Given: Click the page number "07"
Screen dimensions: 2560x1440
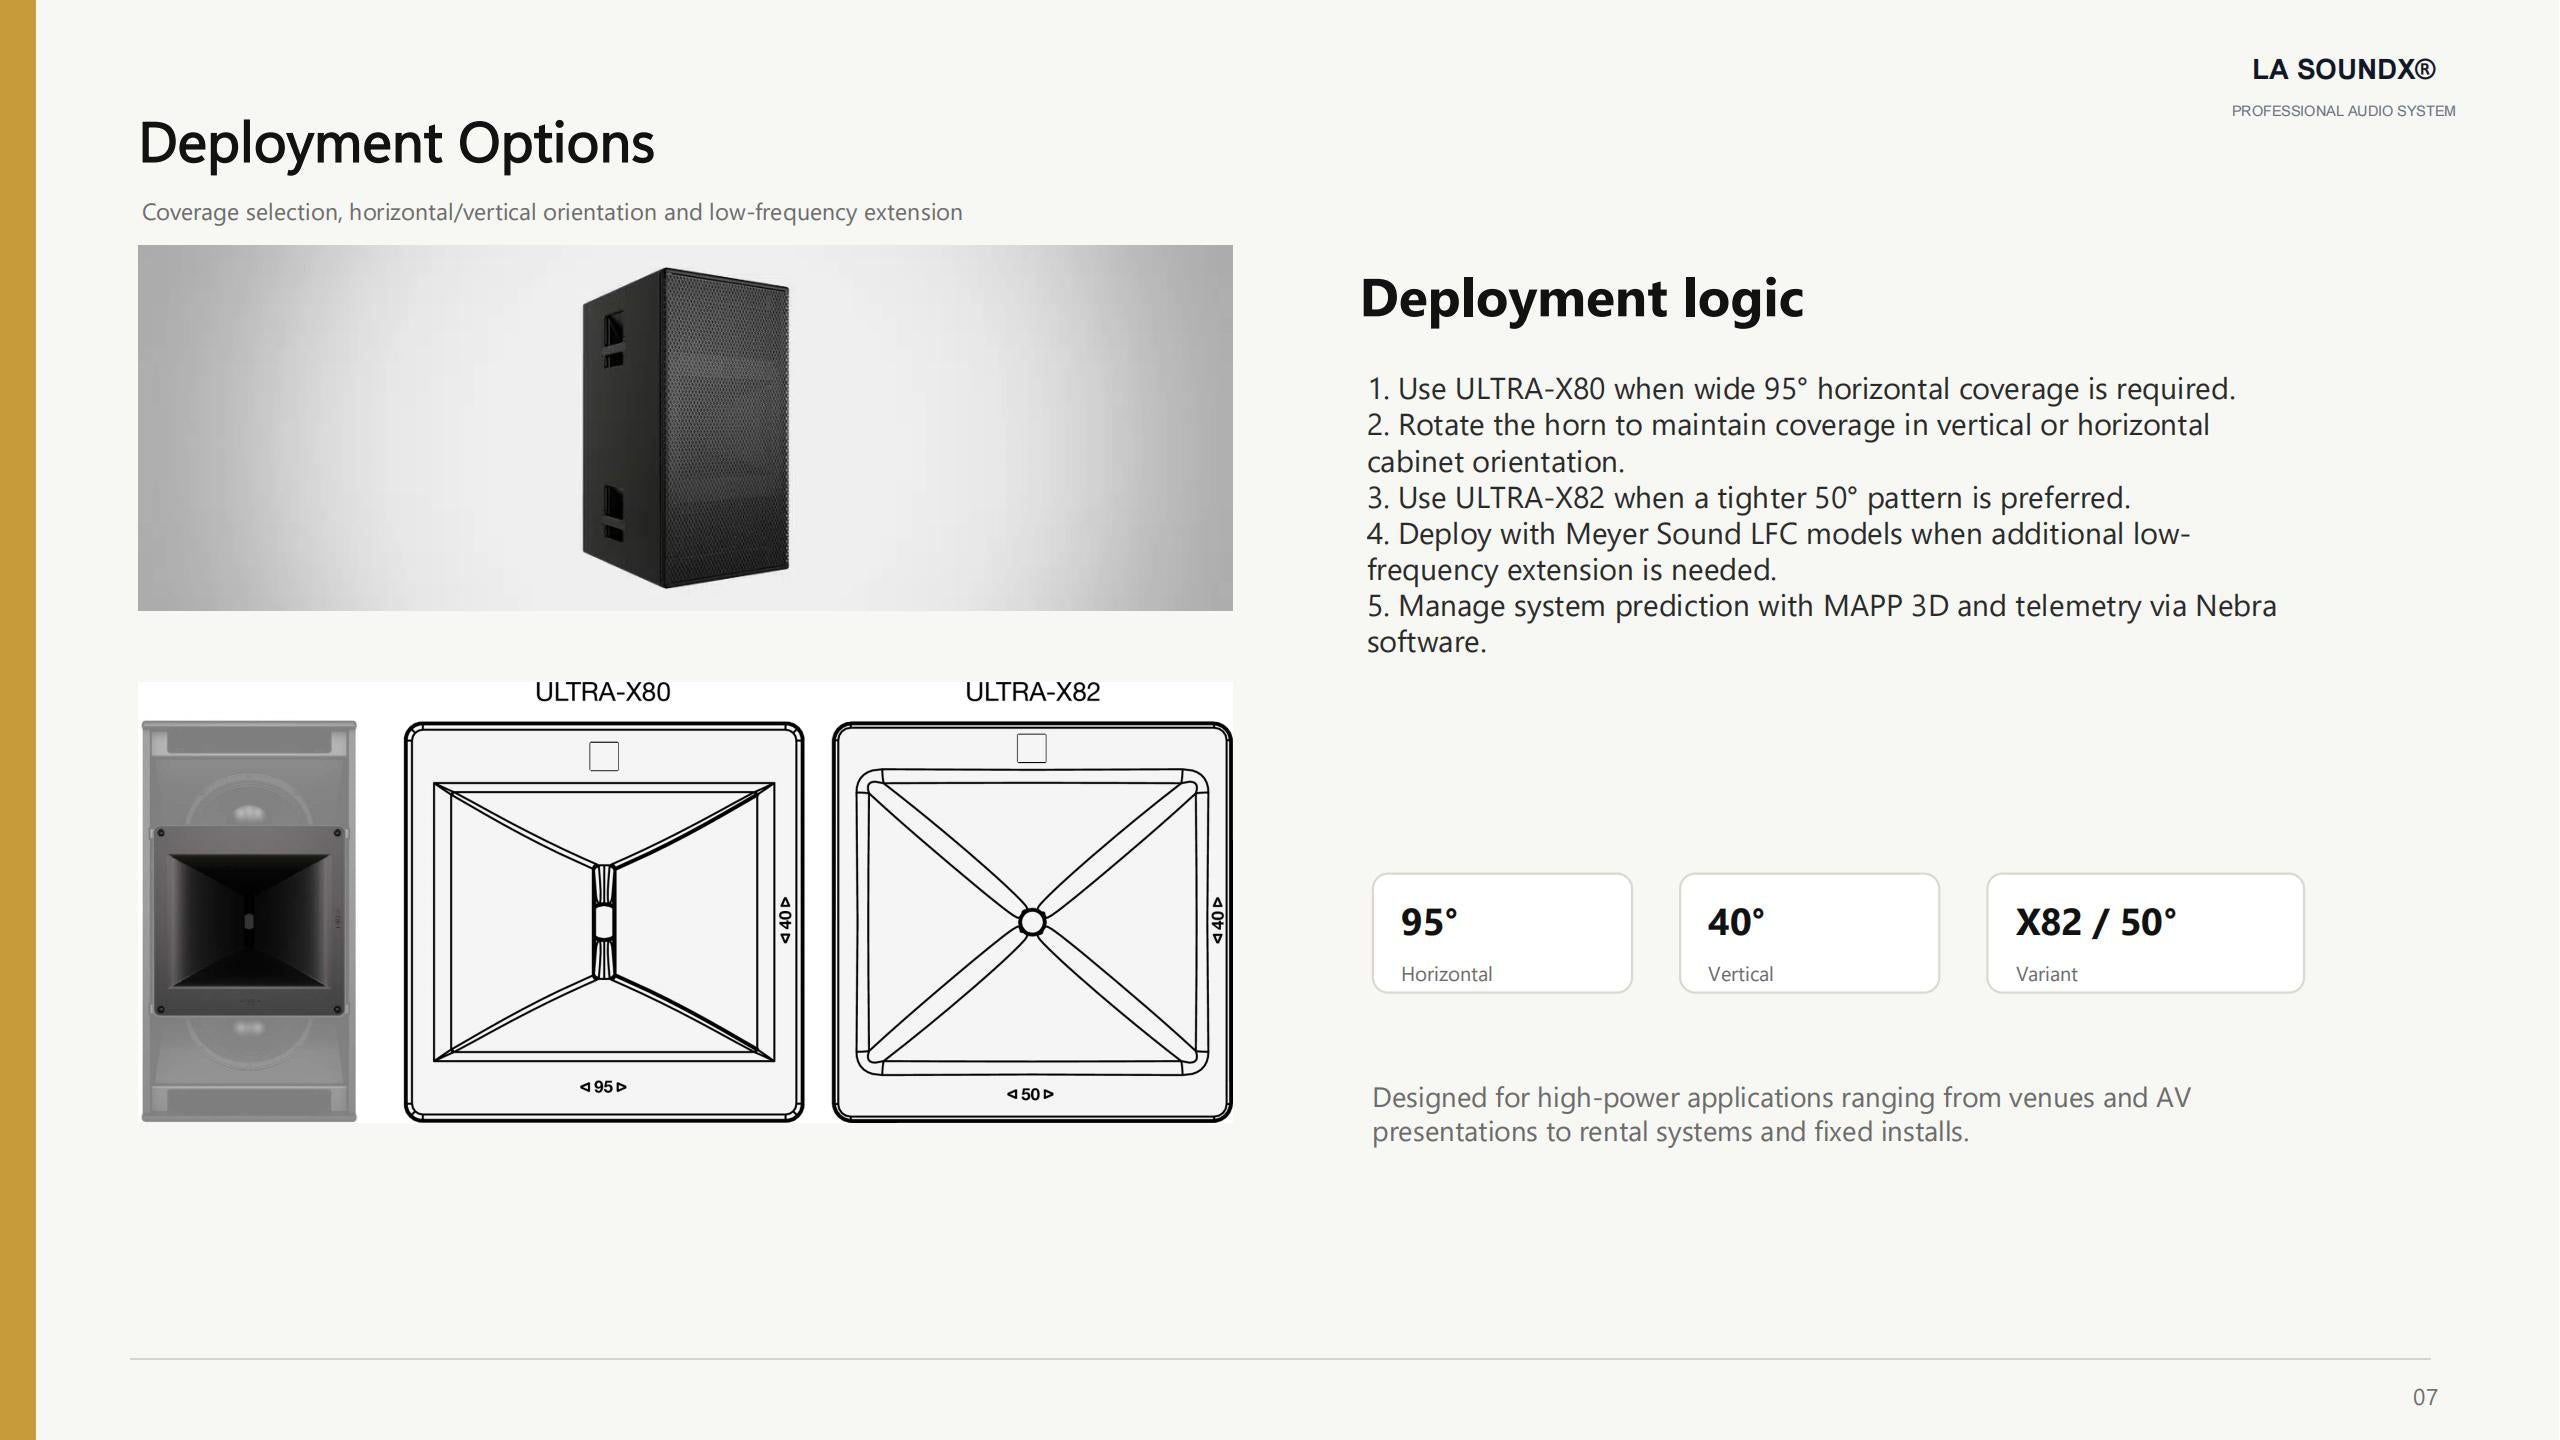Looking at the screenshot, I should point(2425,1398).
